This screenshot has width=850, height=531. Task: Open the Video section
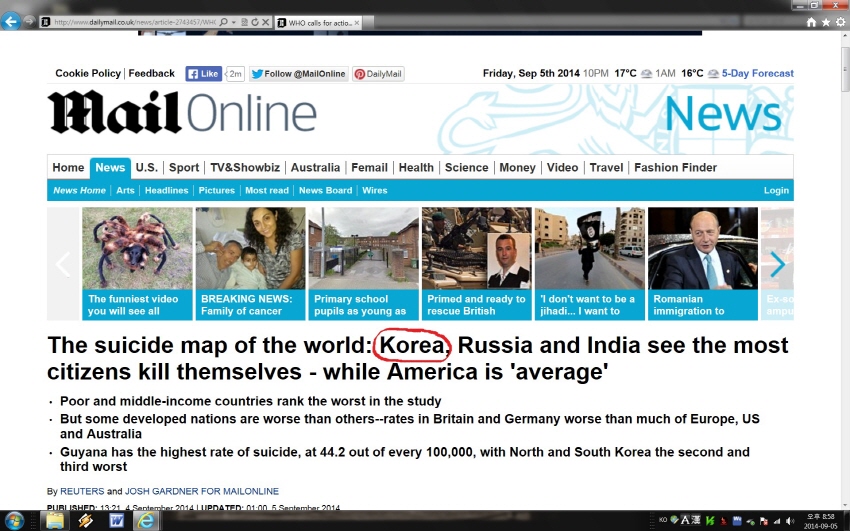(x=562, y=167)
